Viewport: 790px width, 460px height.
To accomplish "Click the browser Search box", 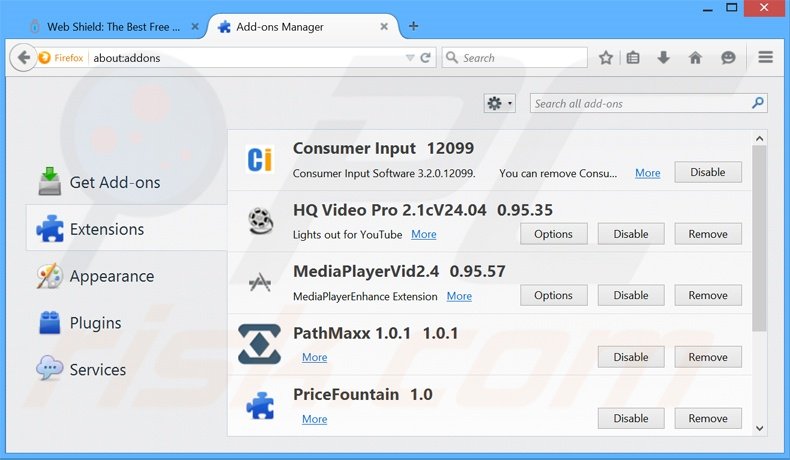I will tap(514, 57).
